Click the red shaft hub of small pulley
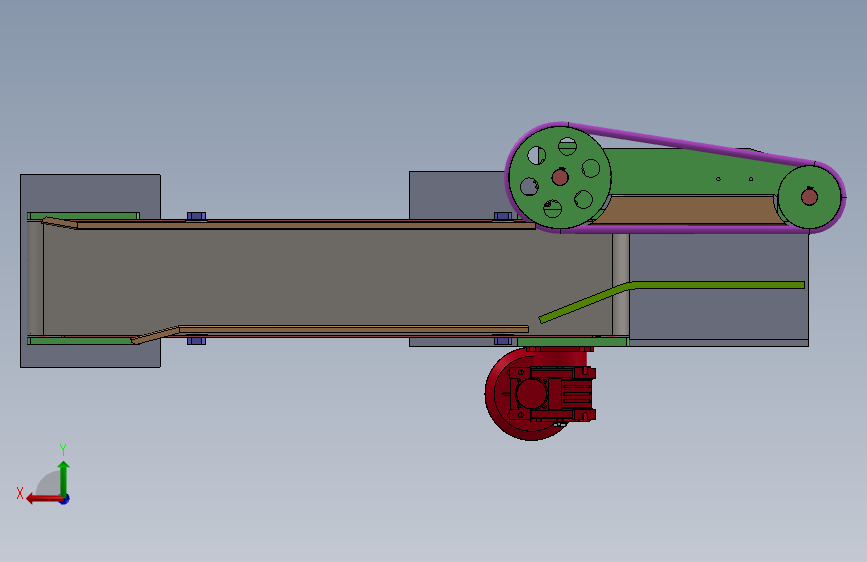The image size is (867, 562). [809, 197]
